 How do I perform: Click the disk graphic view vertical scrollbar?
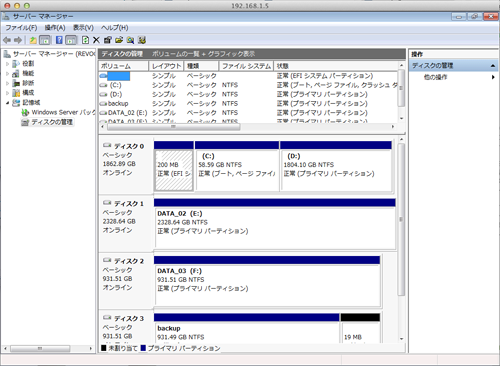[x=401, y=220]
